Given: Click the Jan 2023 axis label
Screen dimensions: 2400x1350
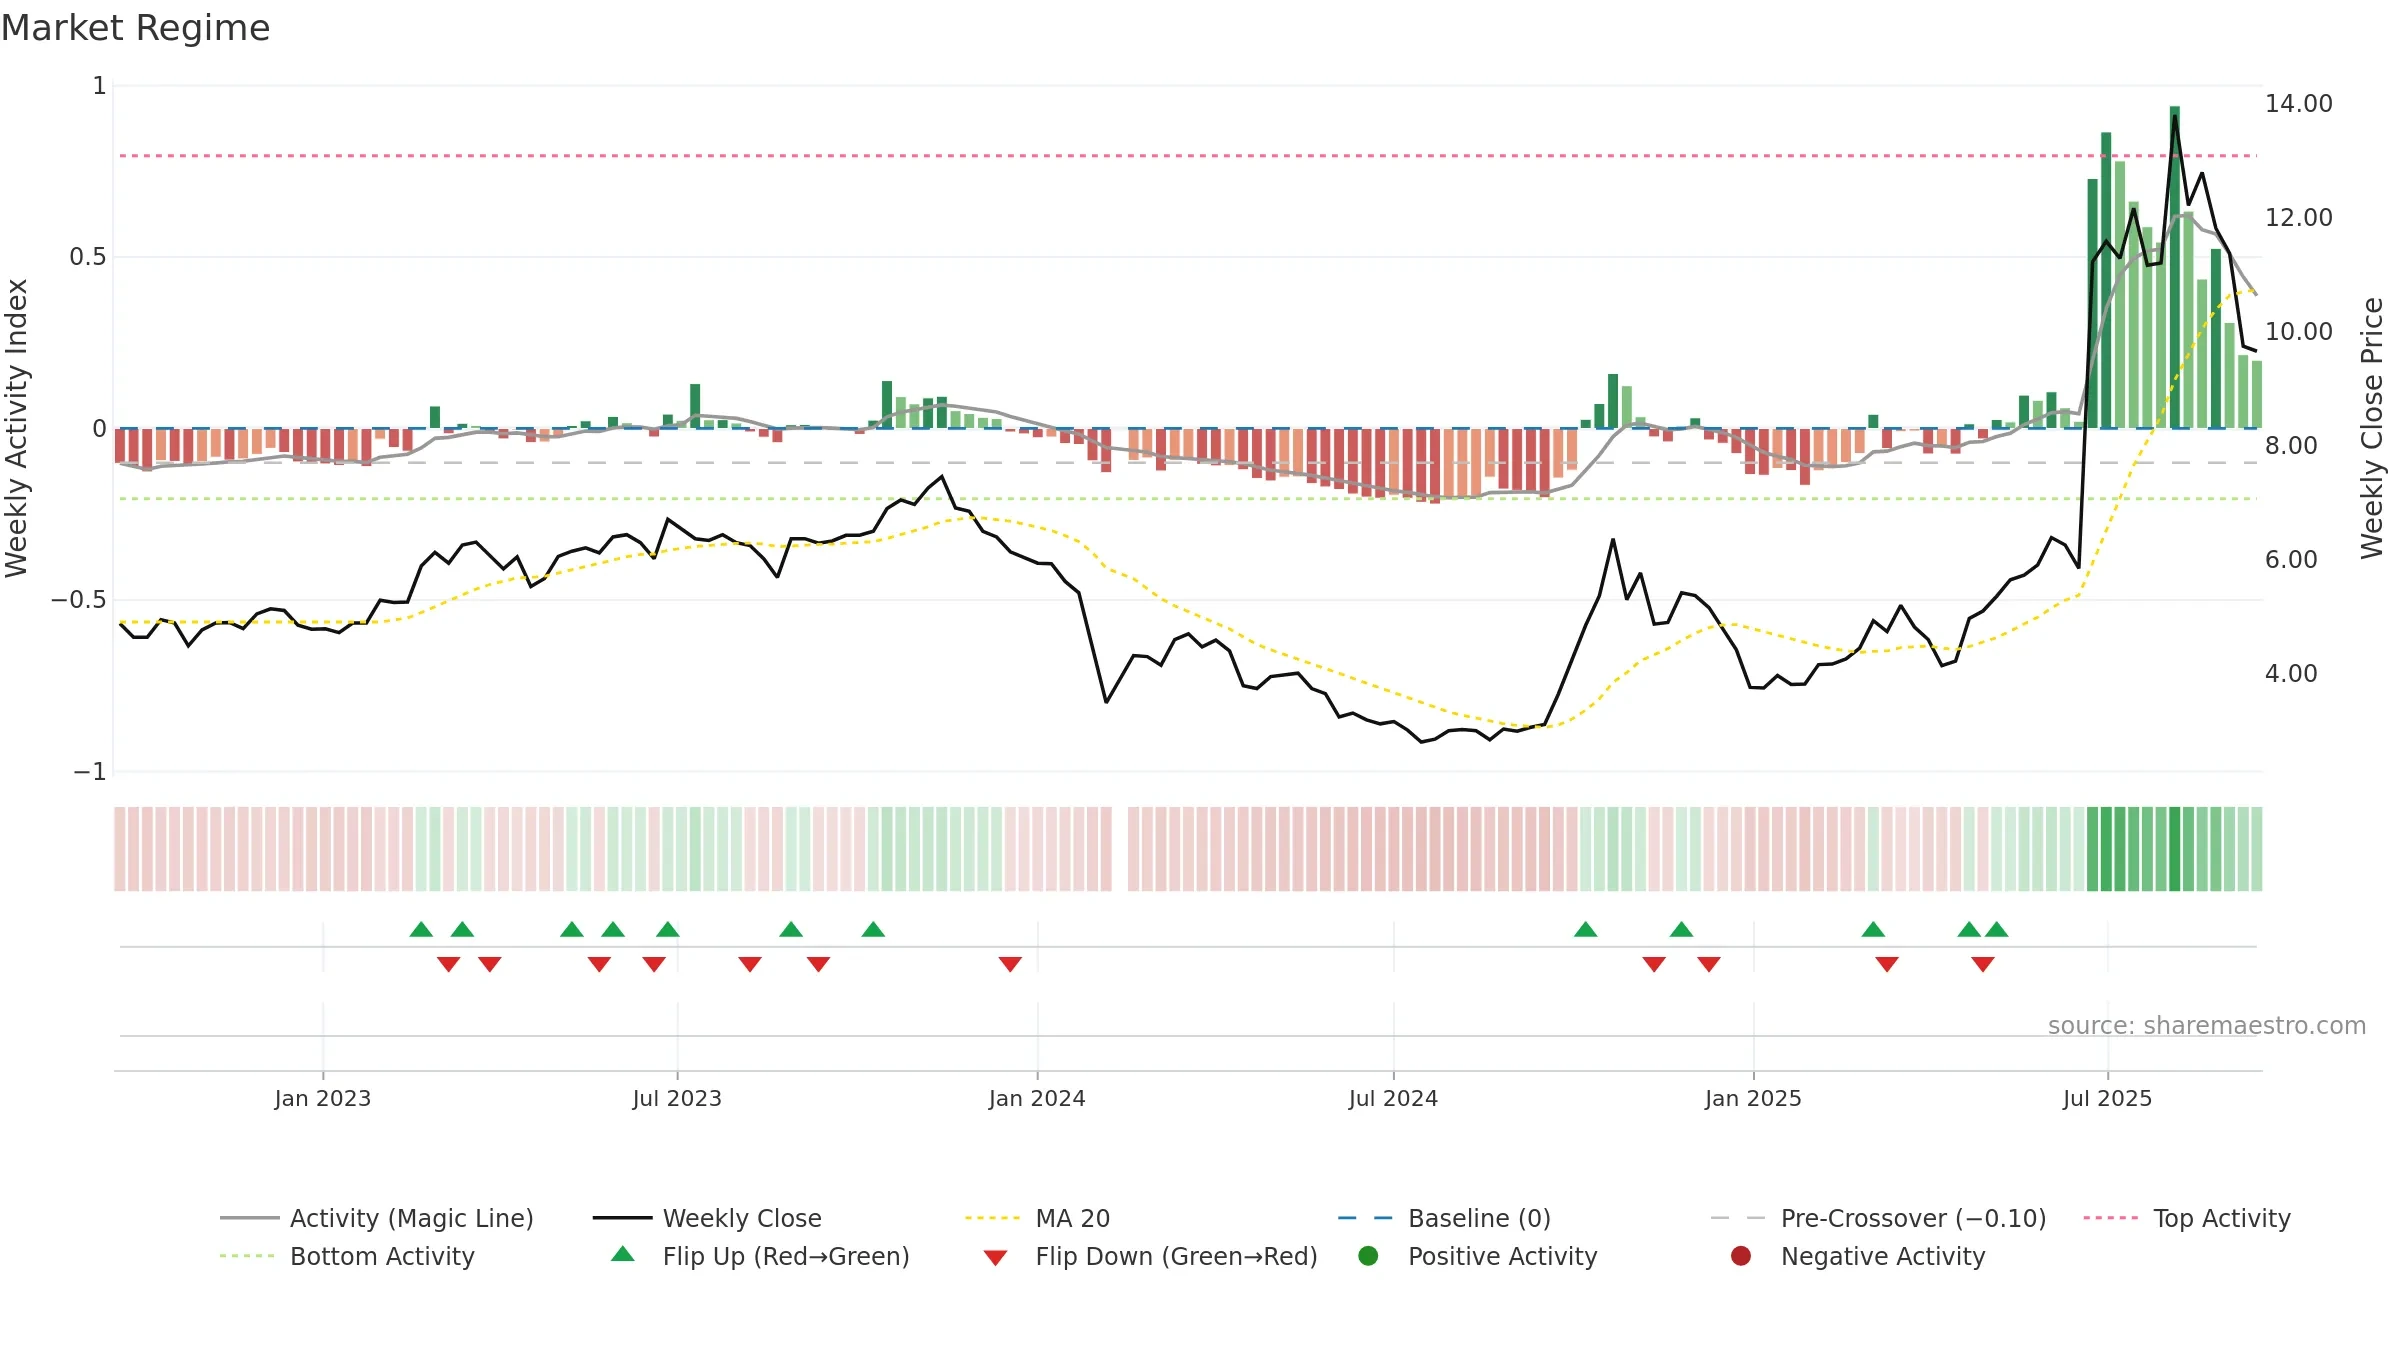Looking at the screenshot, I should 322,1098.
